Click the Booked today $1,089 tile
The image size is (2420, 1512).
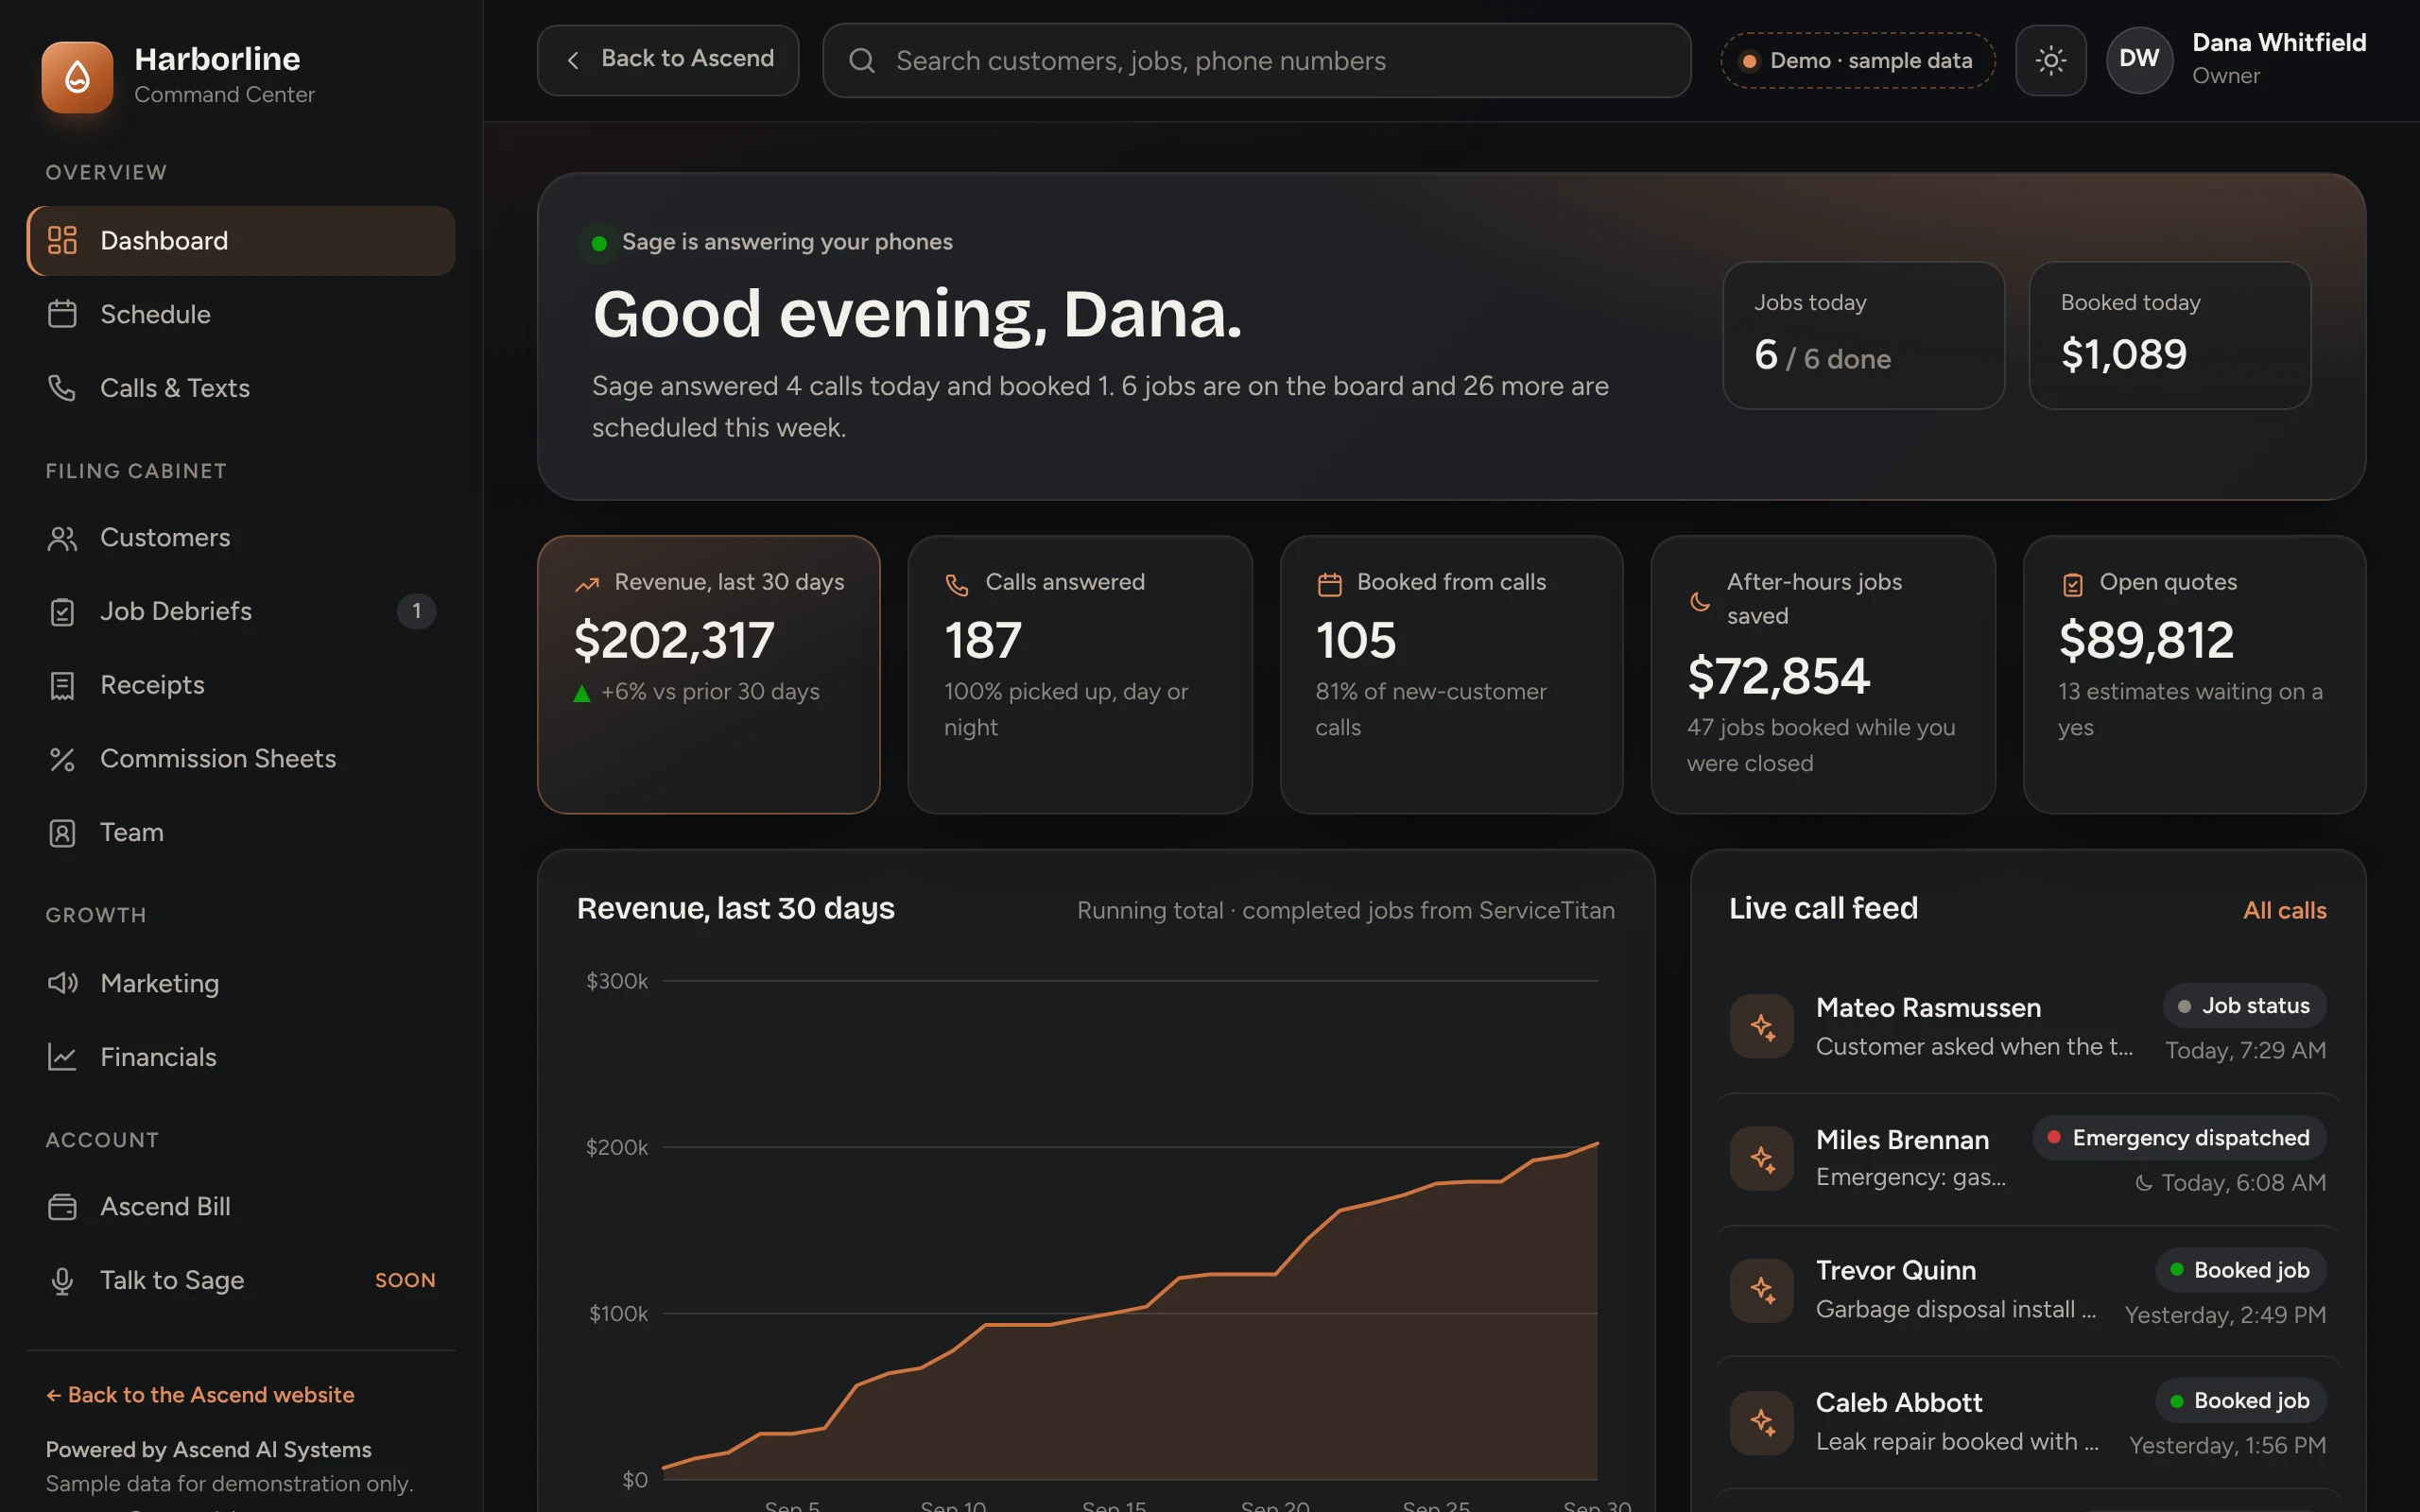[2170, 336]
